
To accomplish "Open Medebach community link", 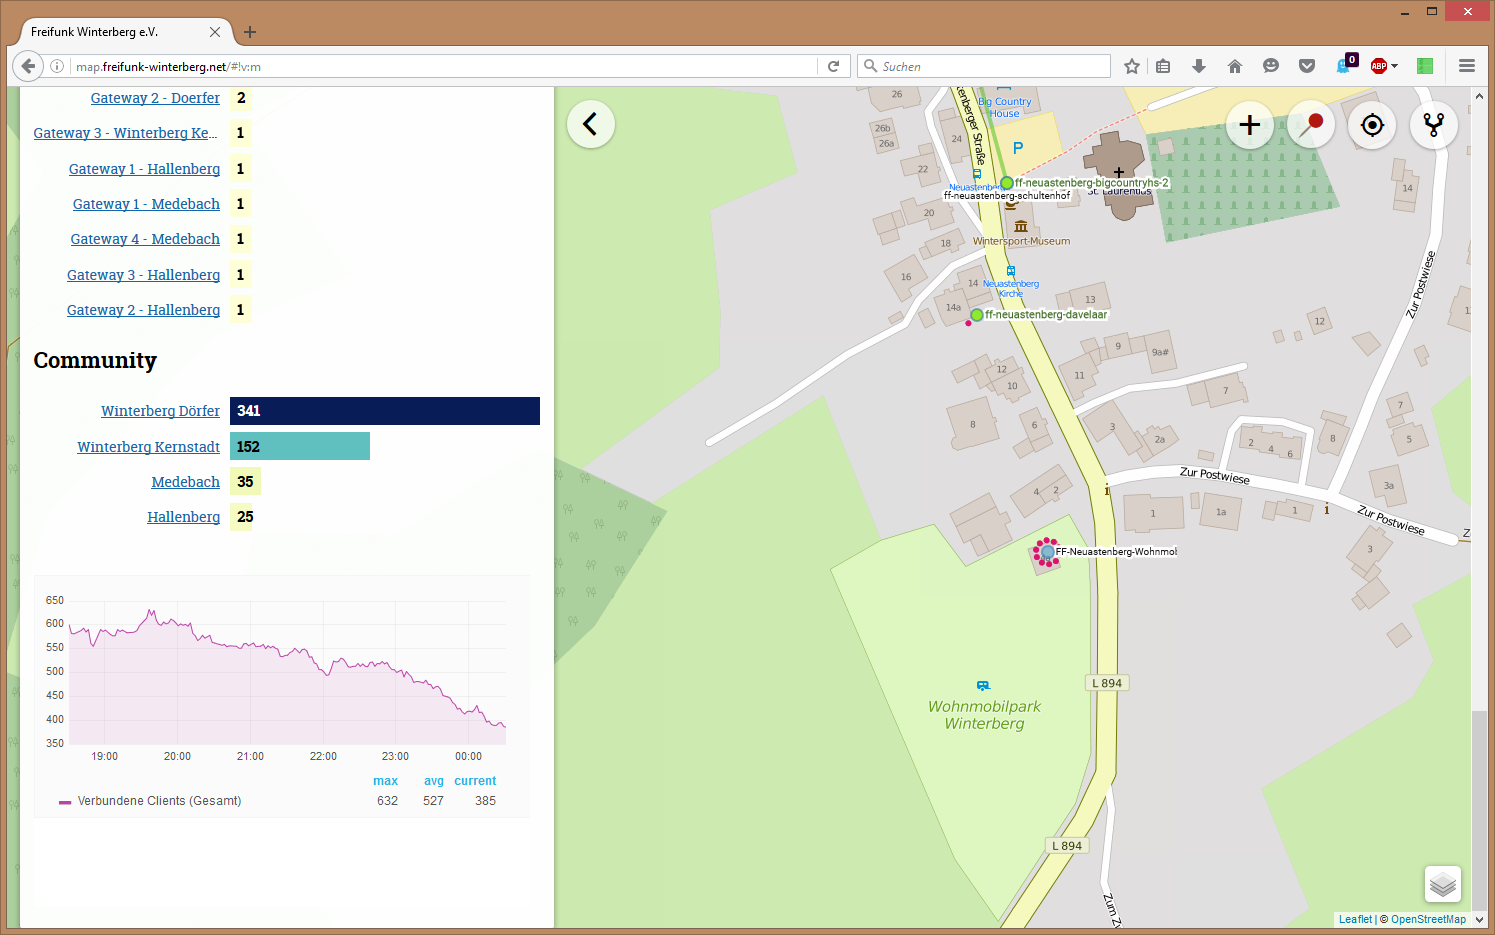I will (185, 482).
